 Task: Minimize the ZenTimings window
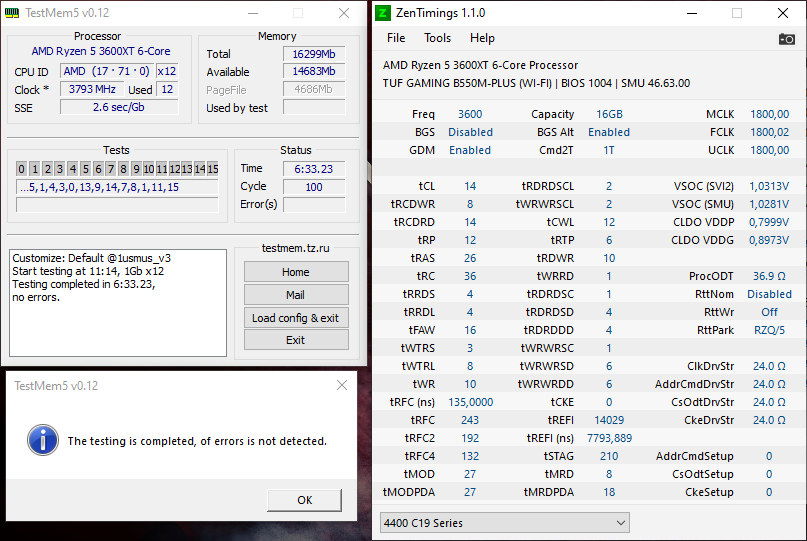(x=692, y=13)
